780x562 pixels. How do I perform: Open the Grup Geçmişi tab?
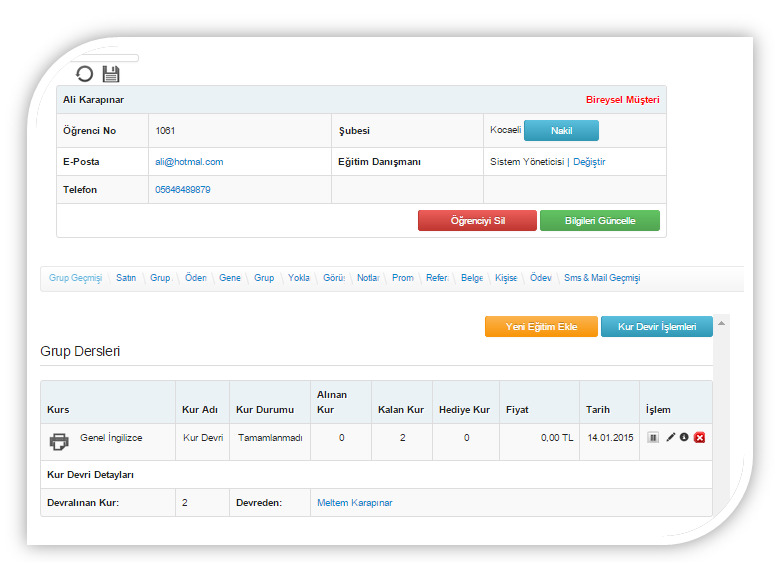(75, 278)
